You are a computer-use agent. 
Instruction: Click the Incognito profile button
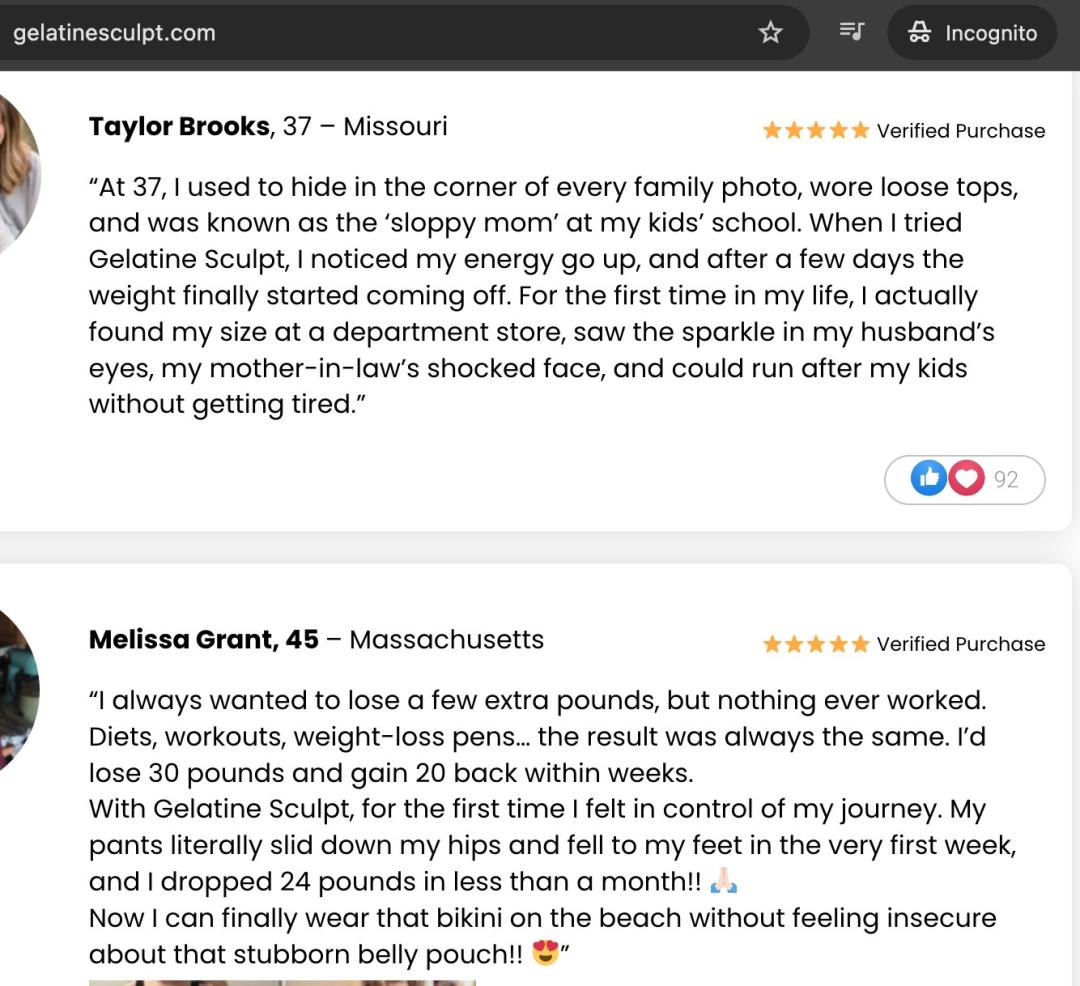972,33
